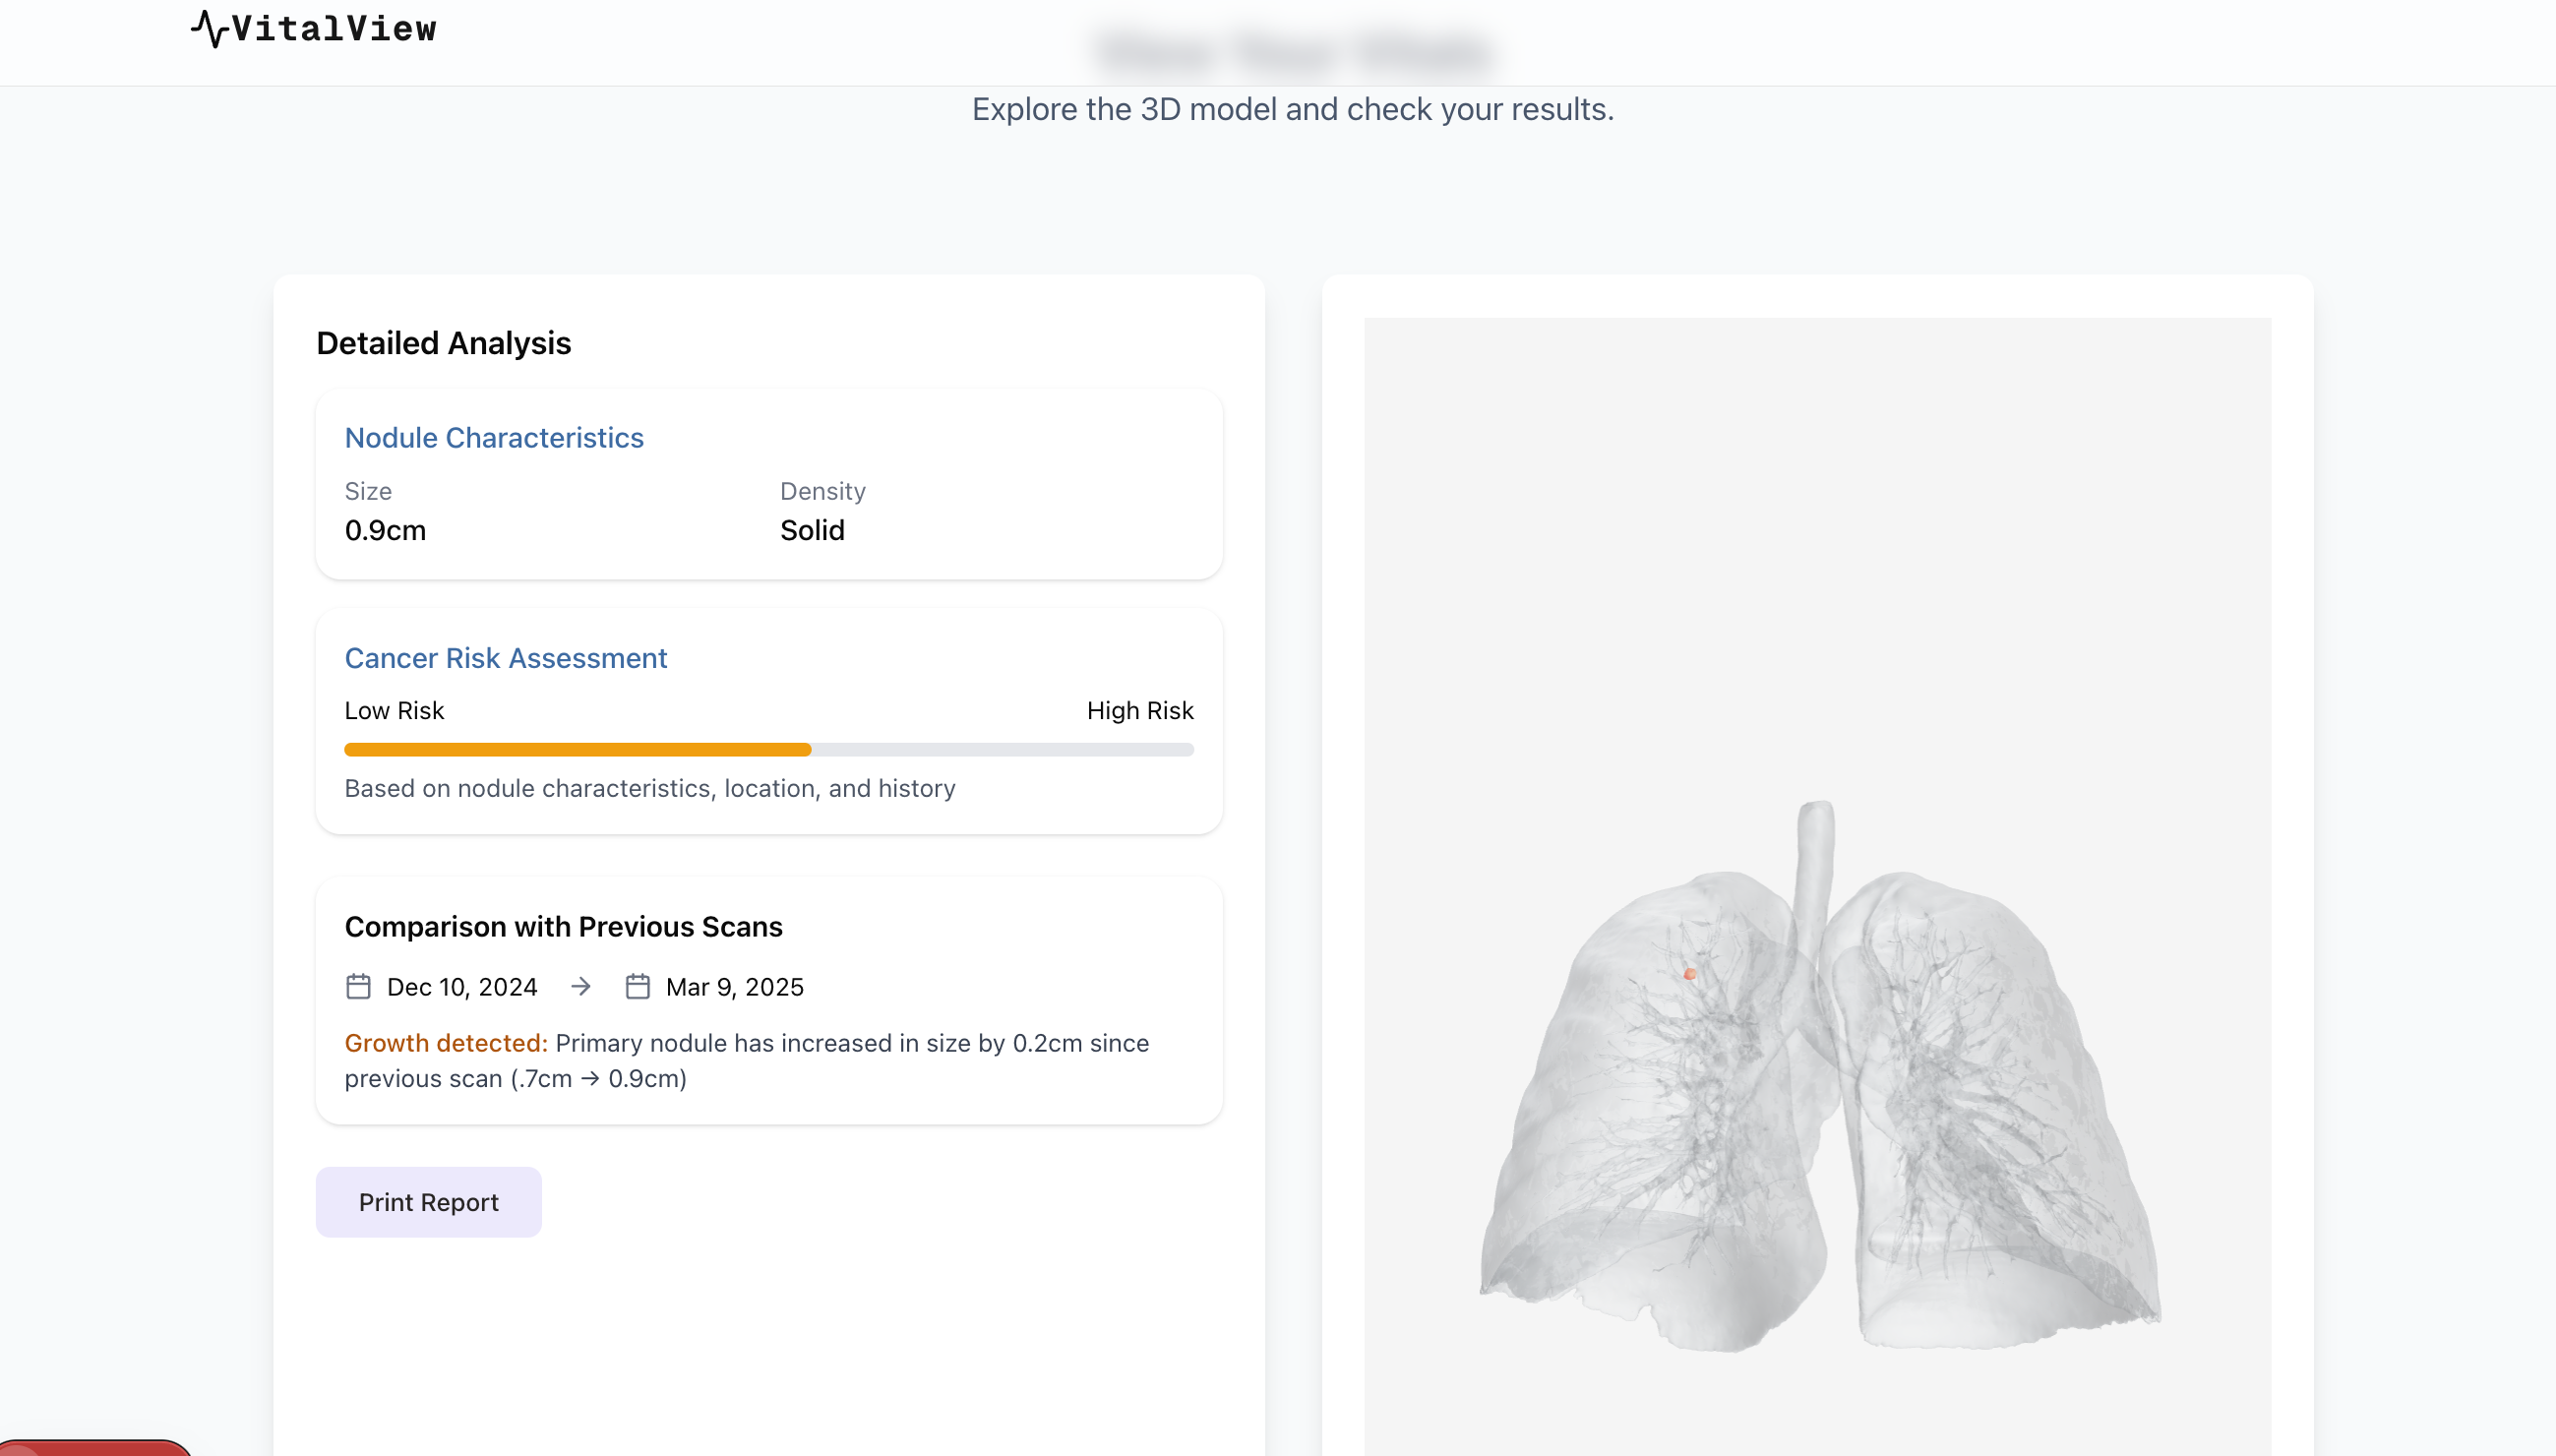Click the Cancer Risk Assessment heading
The width and height of the screenshot is (2556, 1456).
[505, 658]
